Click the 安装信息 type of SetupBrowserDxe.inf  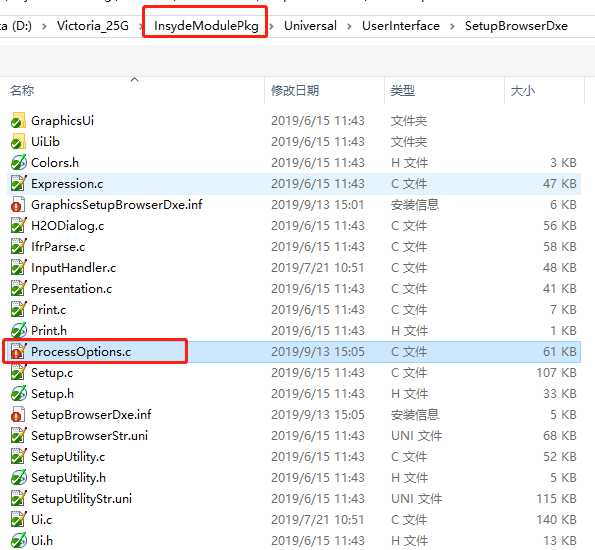415,414
